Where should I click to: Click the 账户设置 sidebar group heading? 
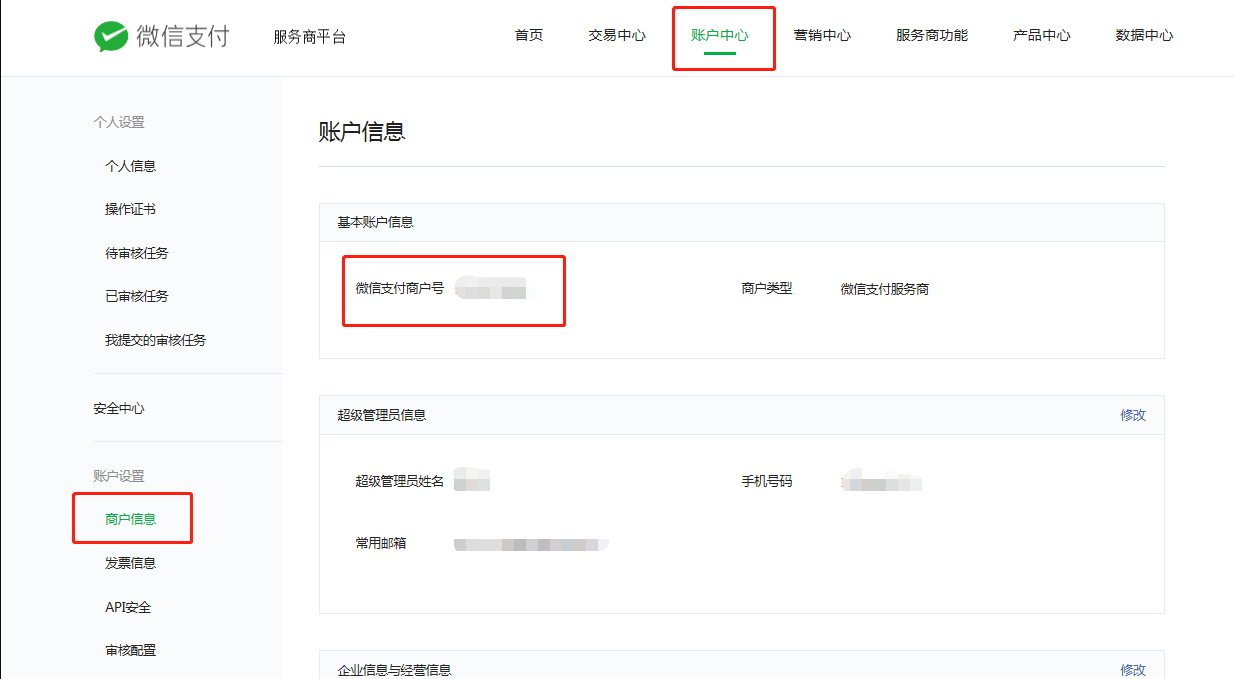click(119, 476)
